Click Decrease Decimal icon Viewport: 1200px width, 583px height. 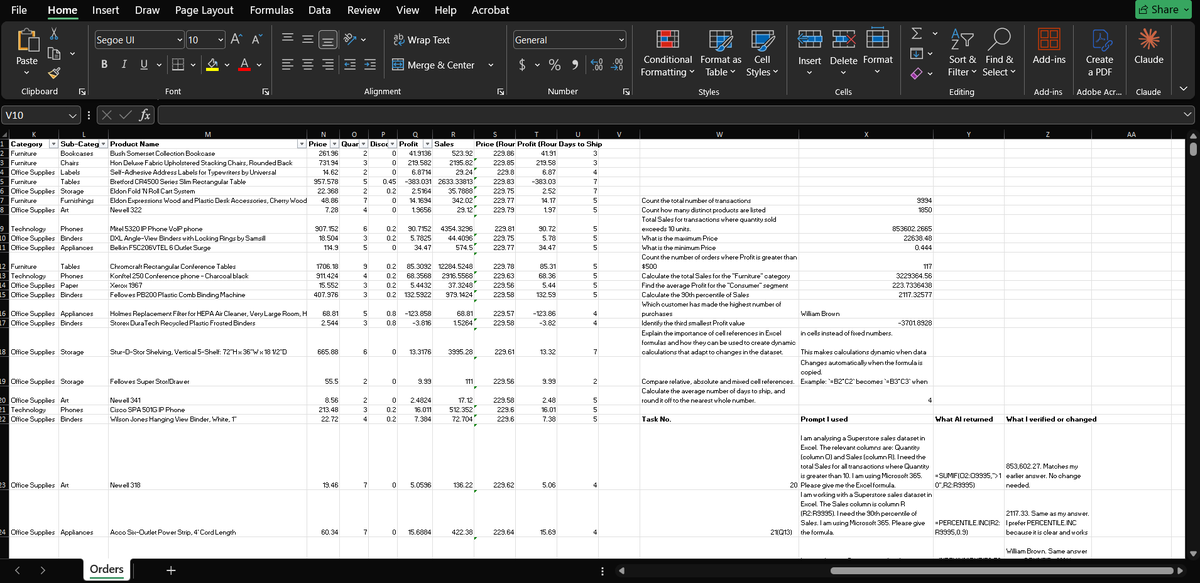click(x=619, y=65)
